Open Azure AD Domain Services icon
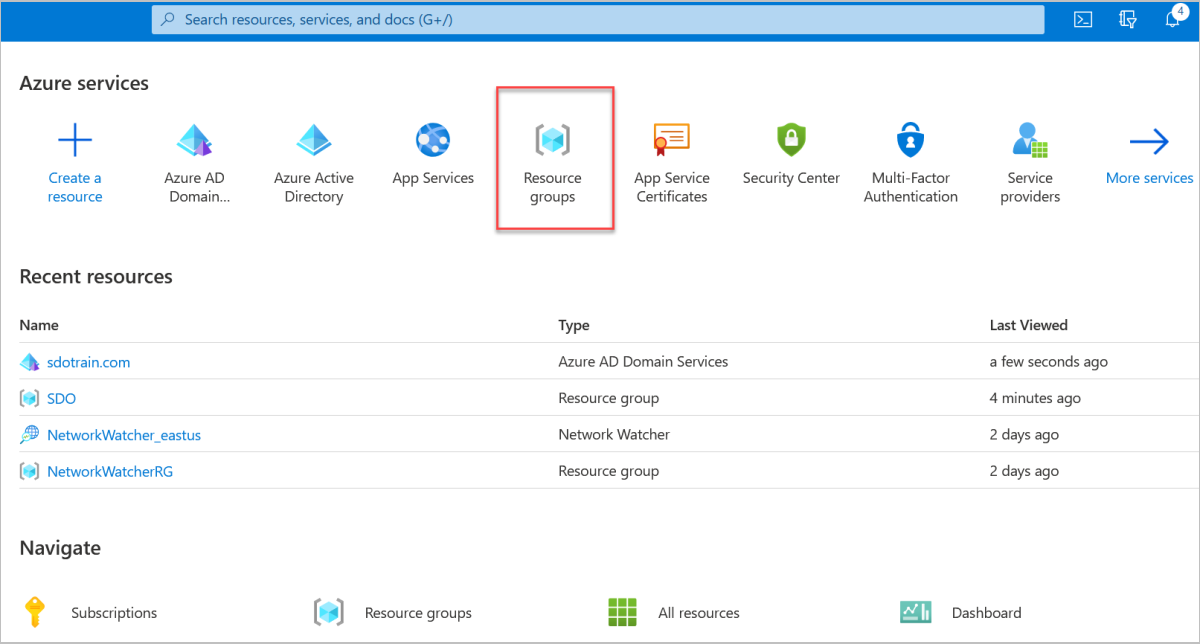The image size is (1200, 644). coord(196,141)
